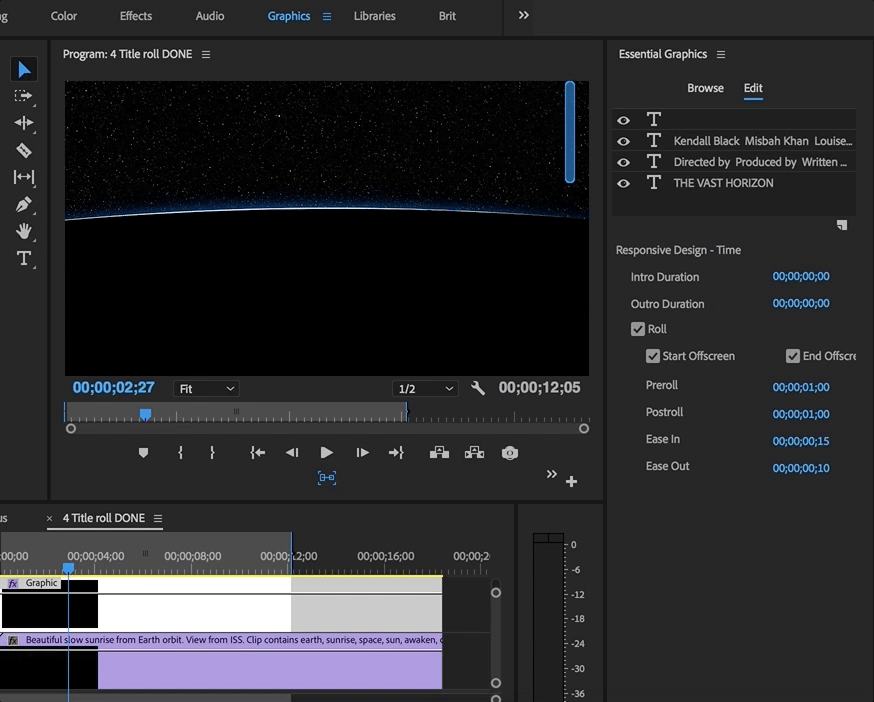Click the Preroll timecode value
This screenshot has width=874, height=702.
point(800,387)
